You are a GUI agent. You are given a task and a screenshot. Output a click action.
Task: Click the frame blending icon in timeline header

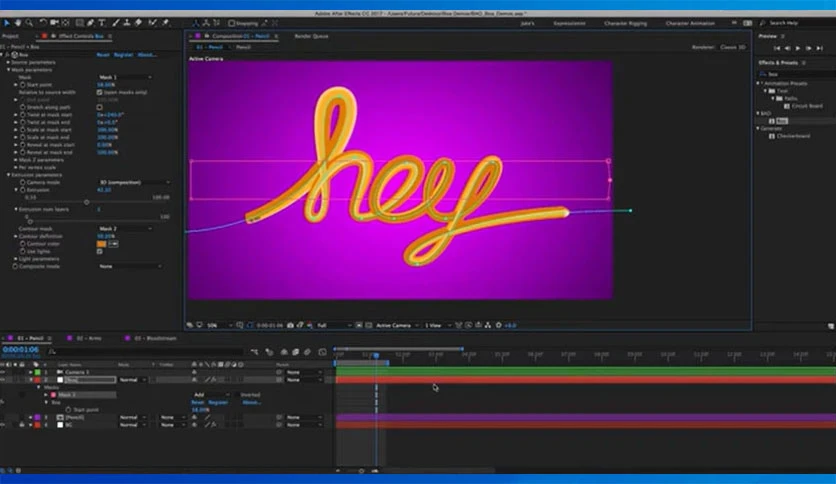[x=295, y=352]
